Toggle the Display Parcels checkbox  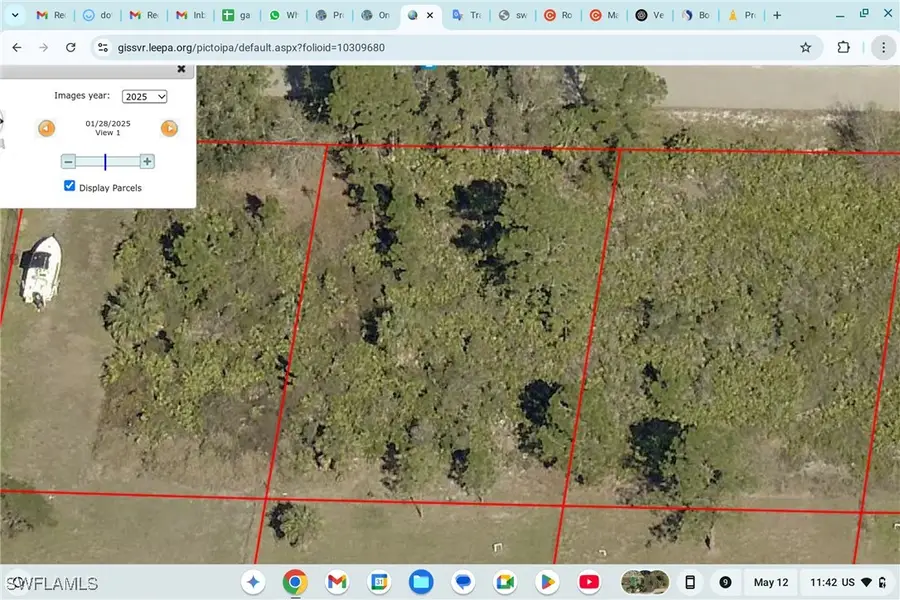tap(69, 185)
